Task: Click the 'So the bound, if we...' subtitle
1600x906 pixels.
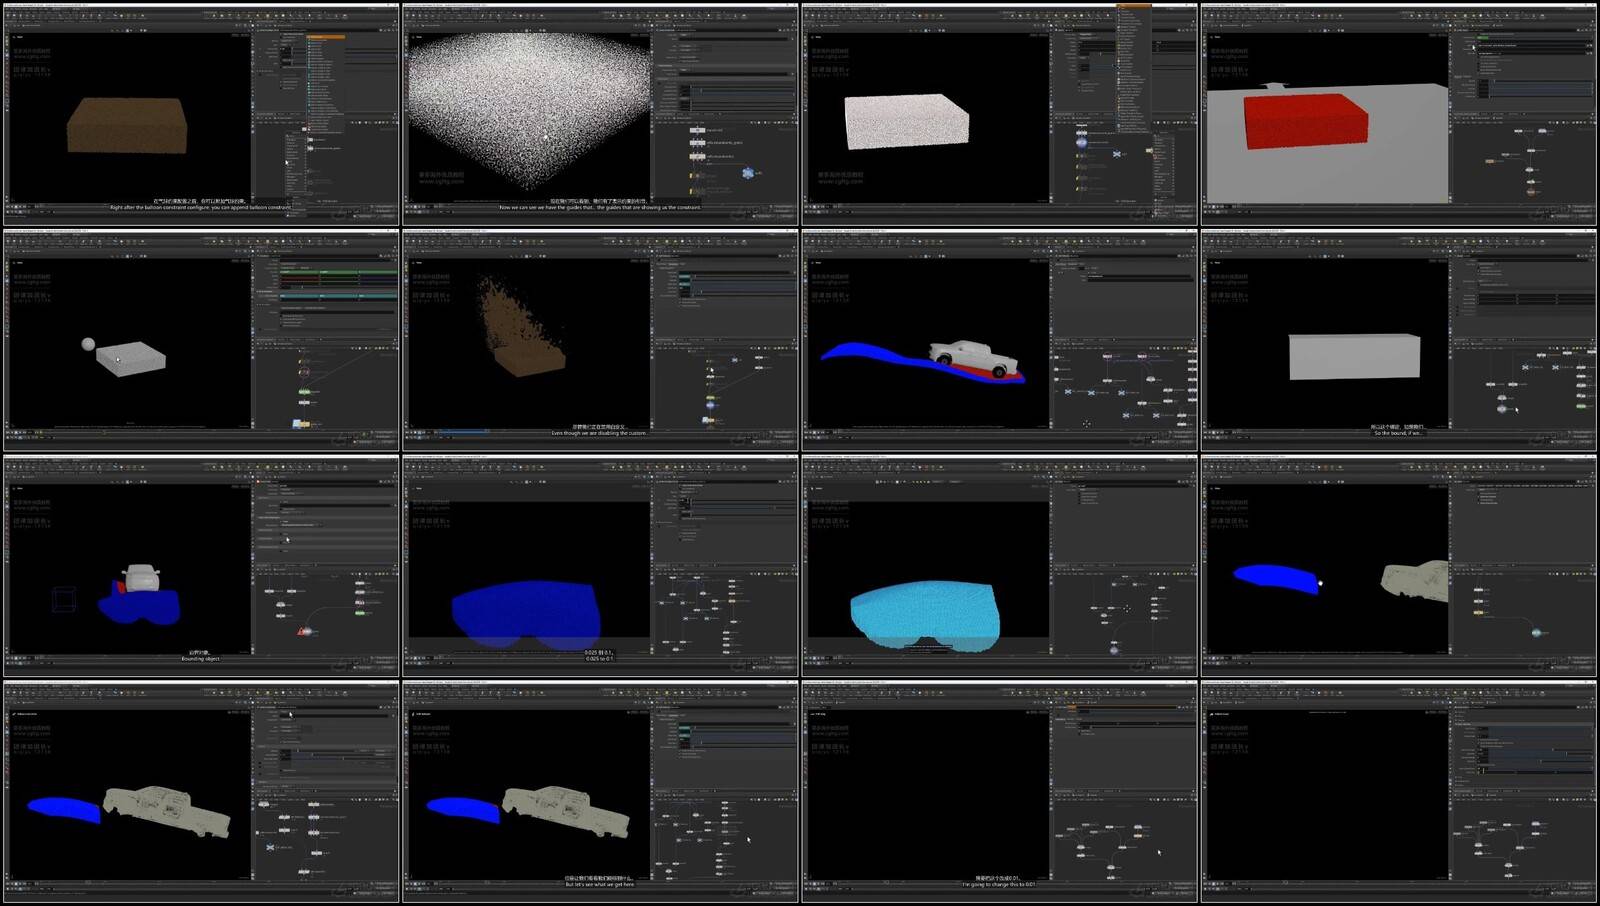Action: click(x=1398, y=433)
